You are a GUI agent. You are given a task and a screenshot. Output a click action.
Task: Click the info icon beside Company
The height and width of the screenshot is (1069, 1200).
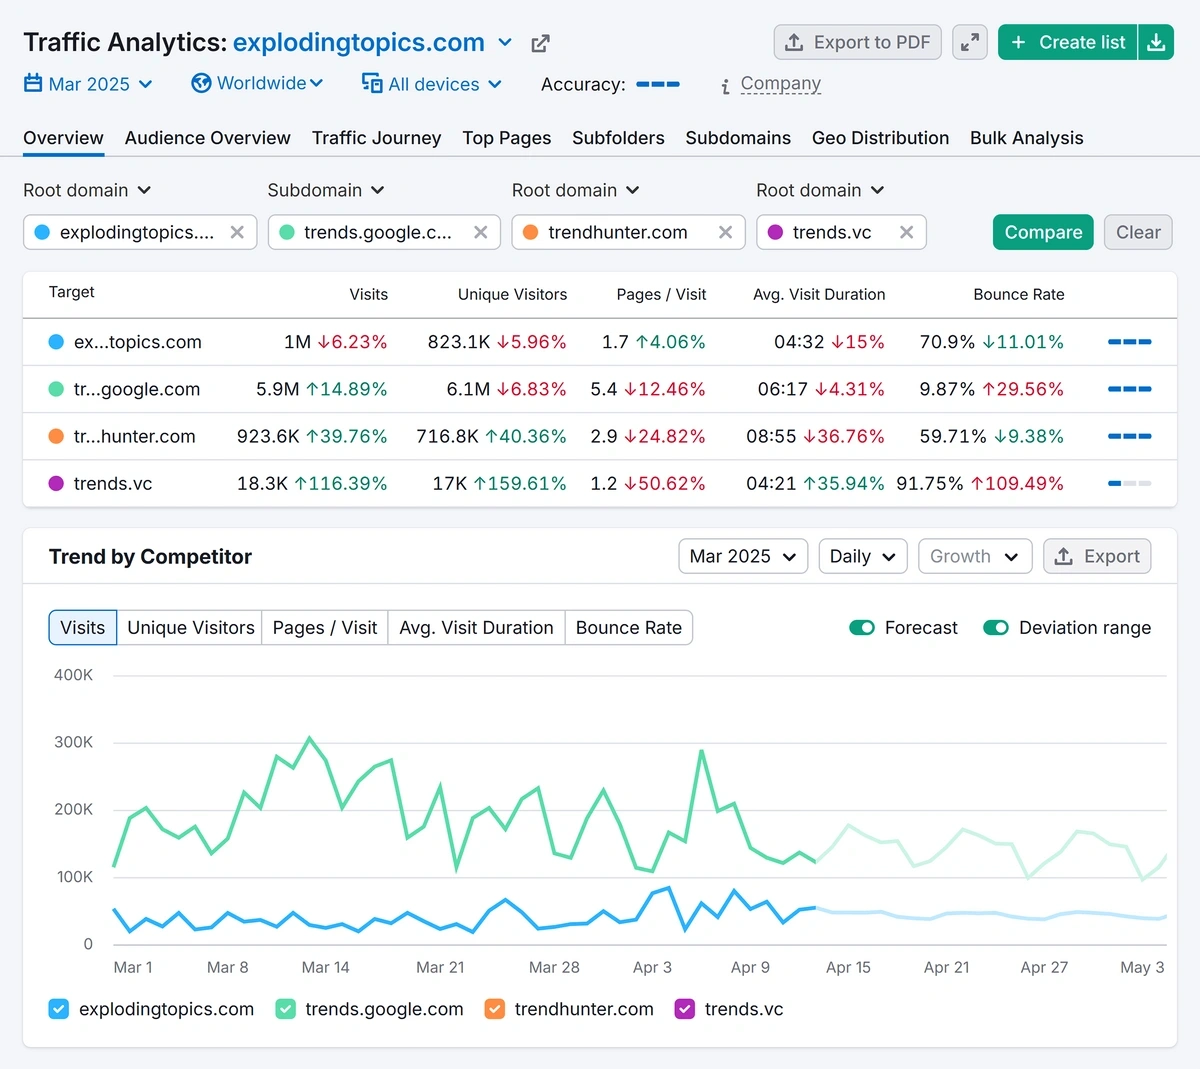coord(725,87)
